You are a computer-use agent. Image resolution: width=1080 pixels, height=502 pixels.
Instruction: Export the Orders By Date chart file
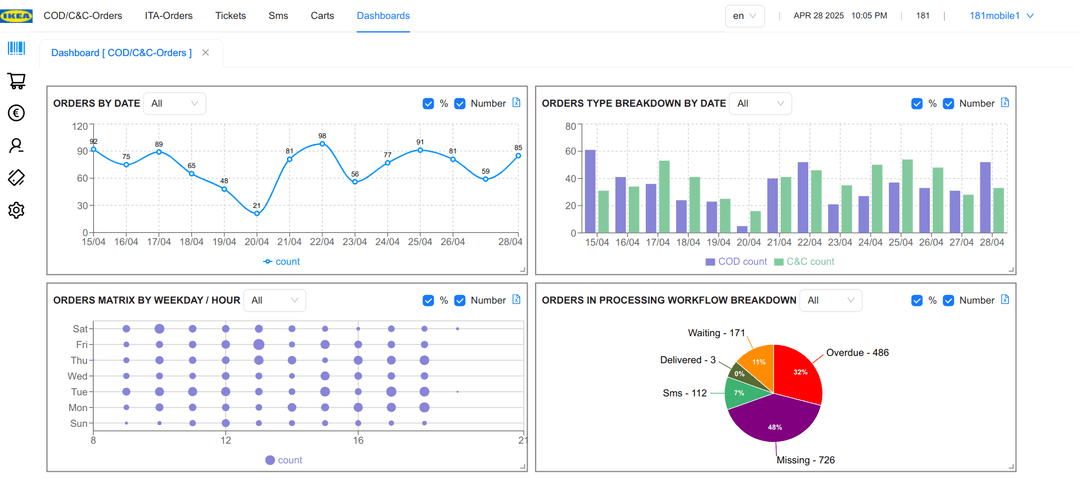pos(517,103)
